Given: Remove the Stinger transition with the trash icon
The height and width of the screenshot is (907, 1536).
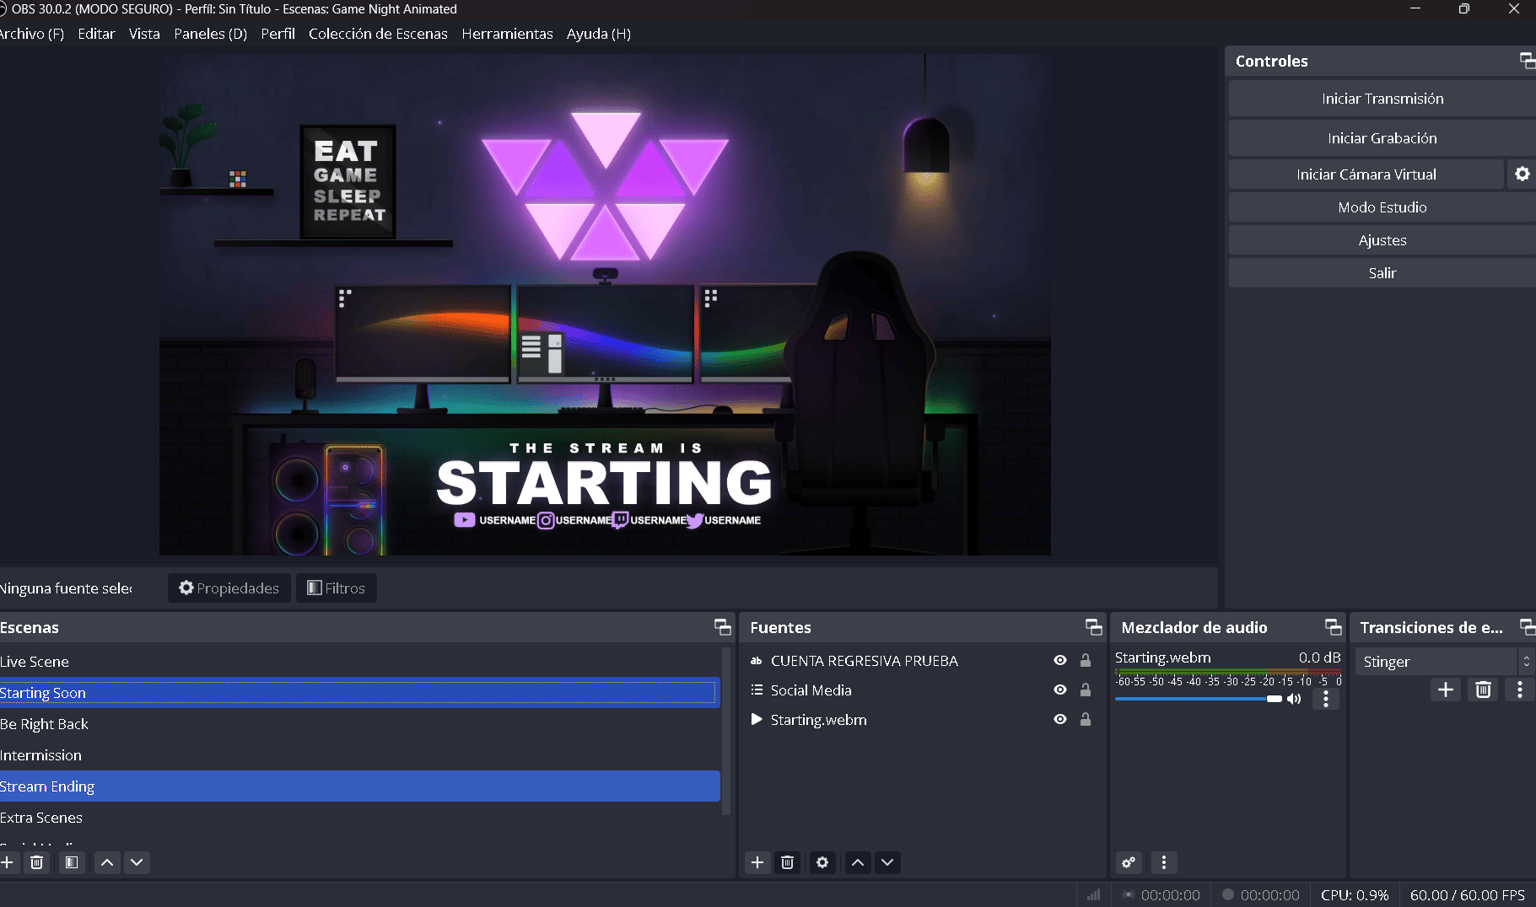Looking at the screenshot, I should click(x=1483, y=689).
